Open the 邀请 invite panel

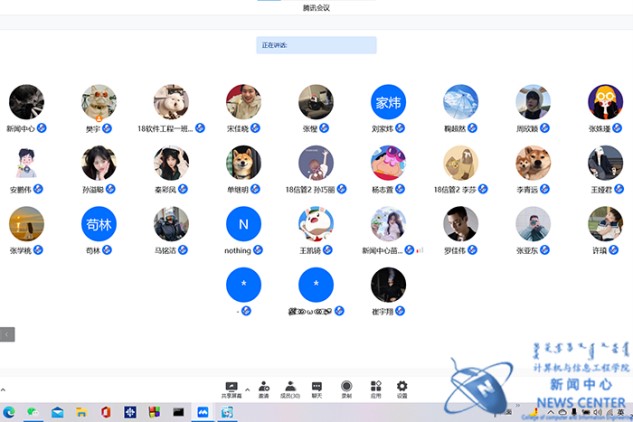point(263,386)
